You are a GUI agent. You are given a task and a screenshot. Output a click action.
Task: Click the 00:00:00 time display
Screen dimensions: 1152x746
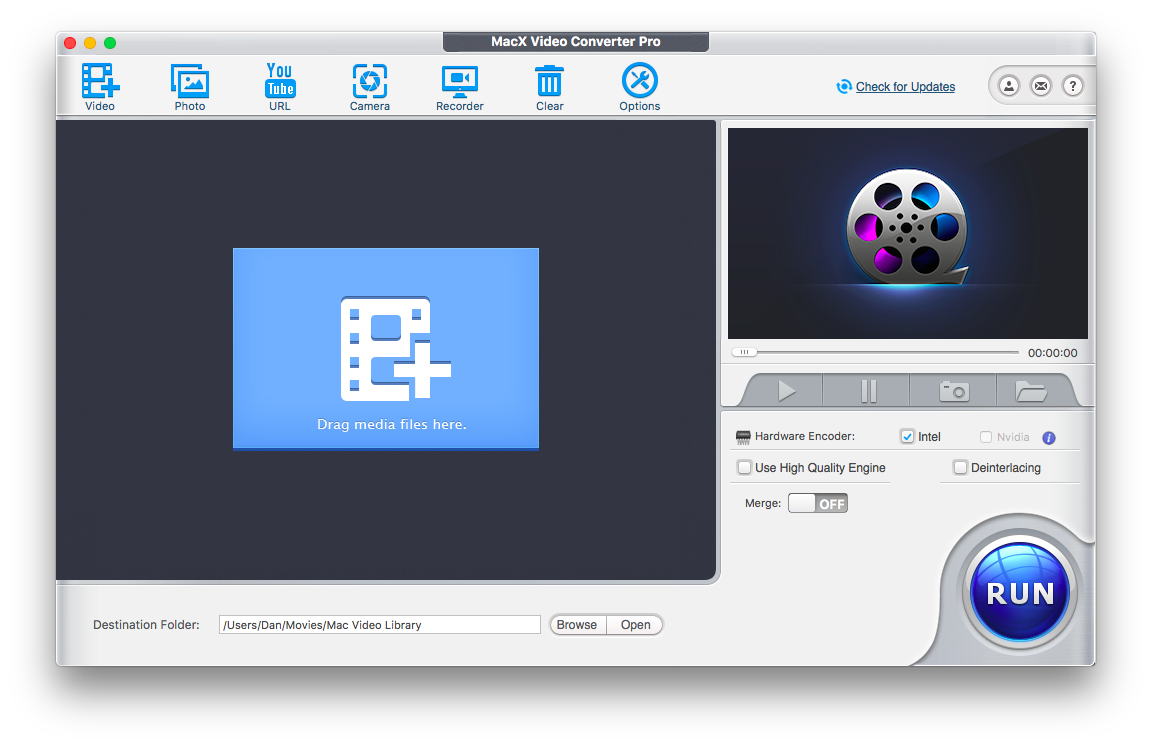(1052, 353)
